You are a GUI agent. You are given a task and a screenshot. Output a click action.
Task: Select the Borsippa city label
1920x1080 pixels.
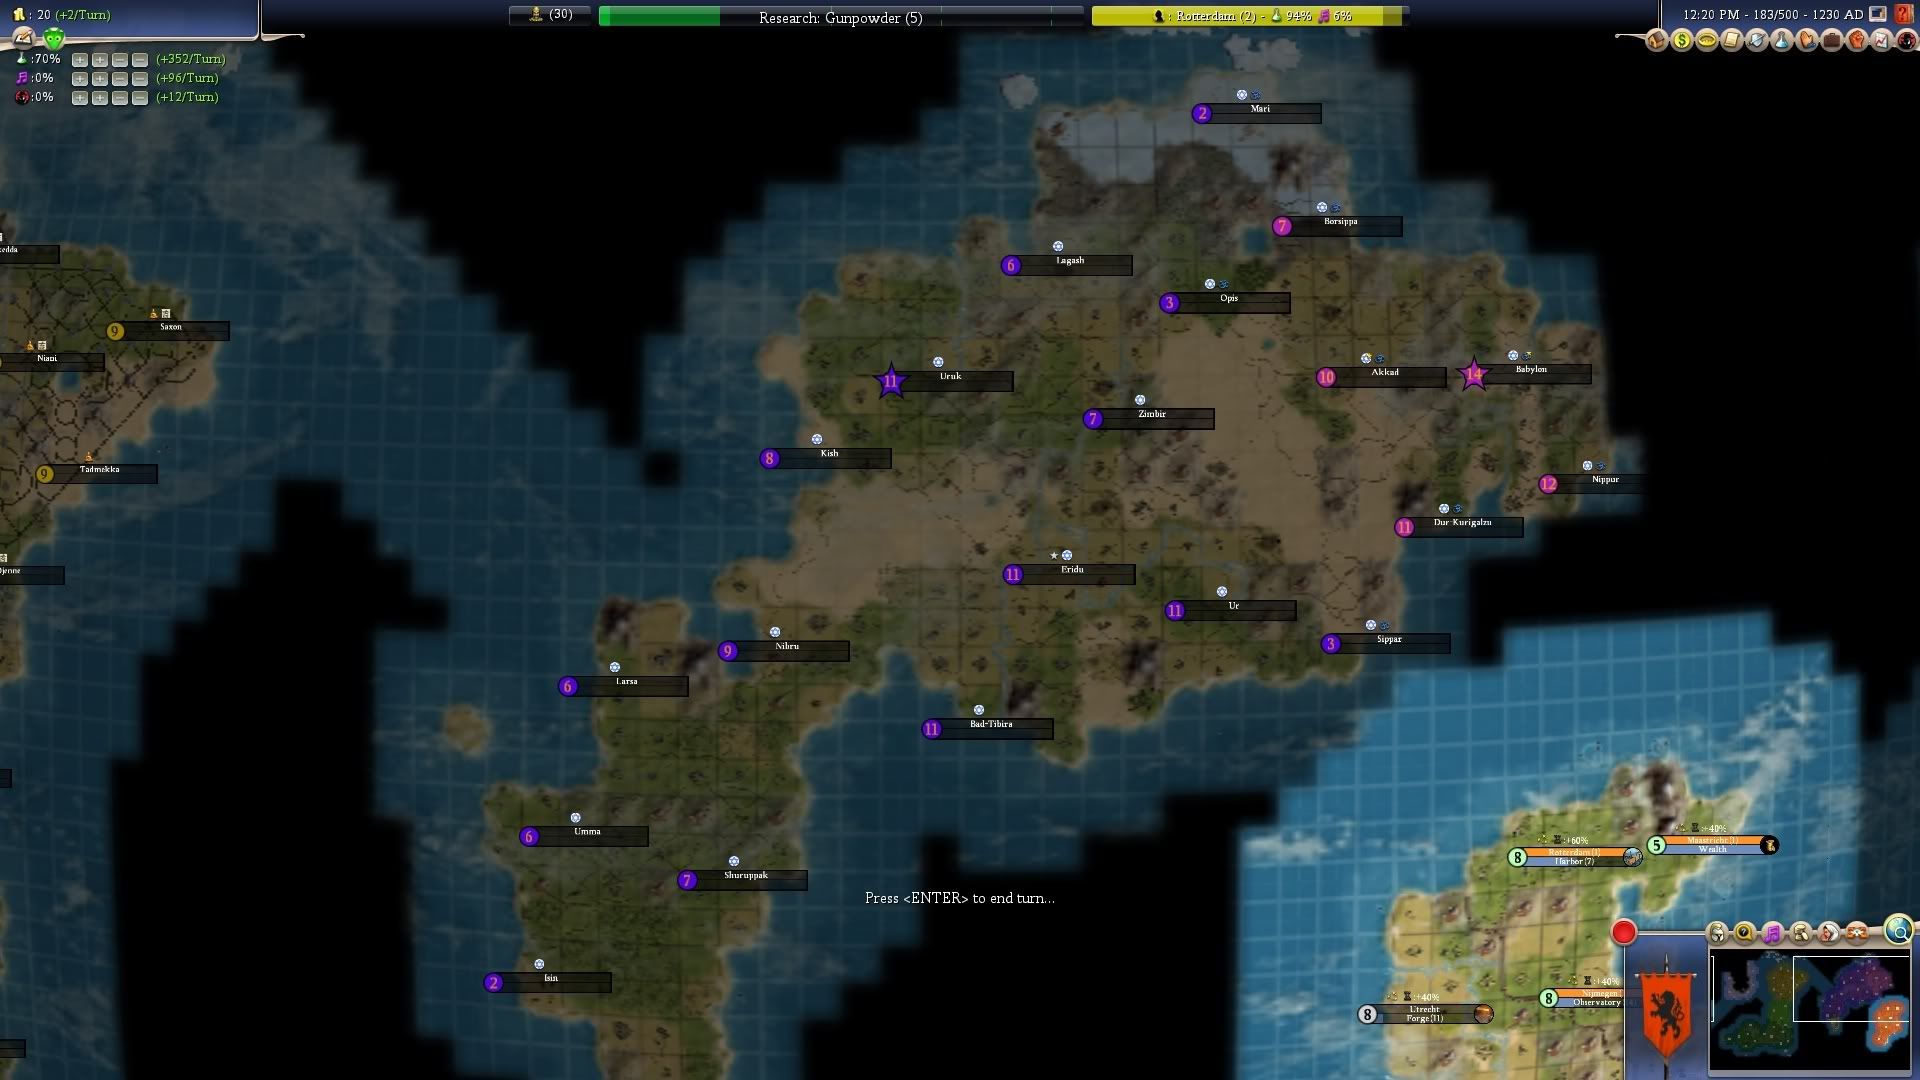pyautogui.click(x=1337, y=226)
